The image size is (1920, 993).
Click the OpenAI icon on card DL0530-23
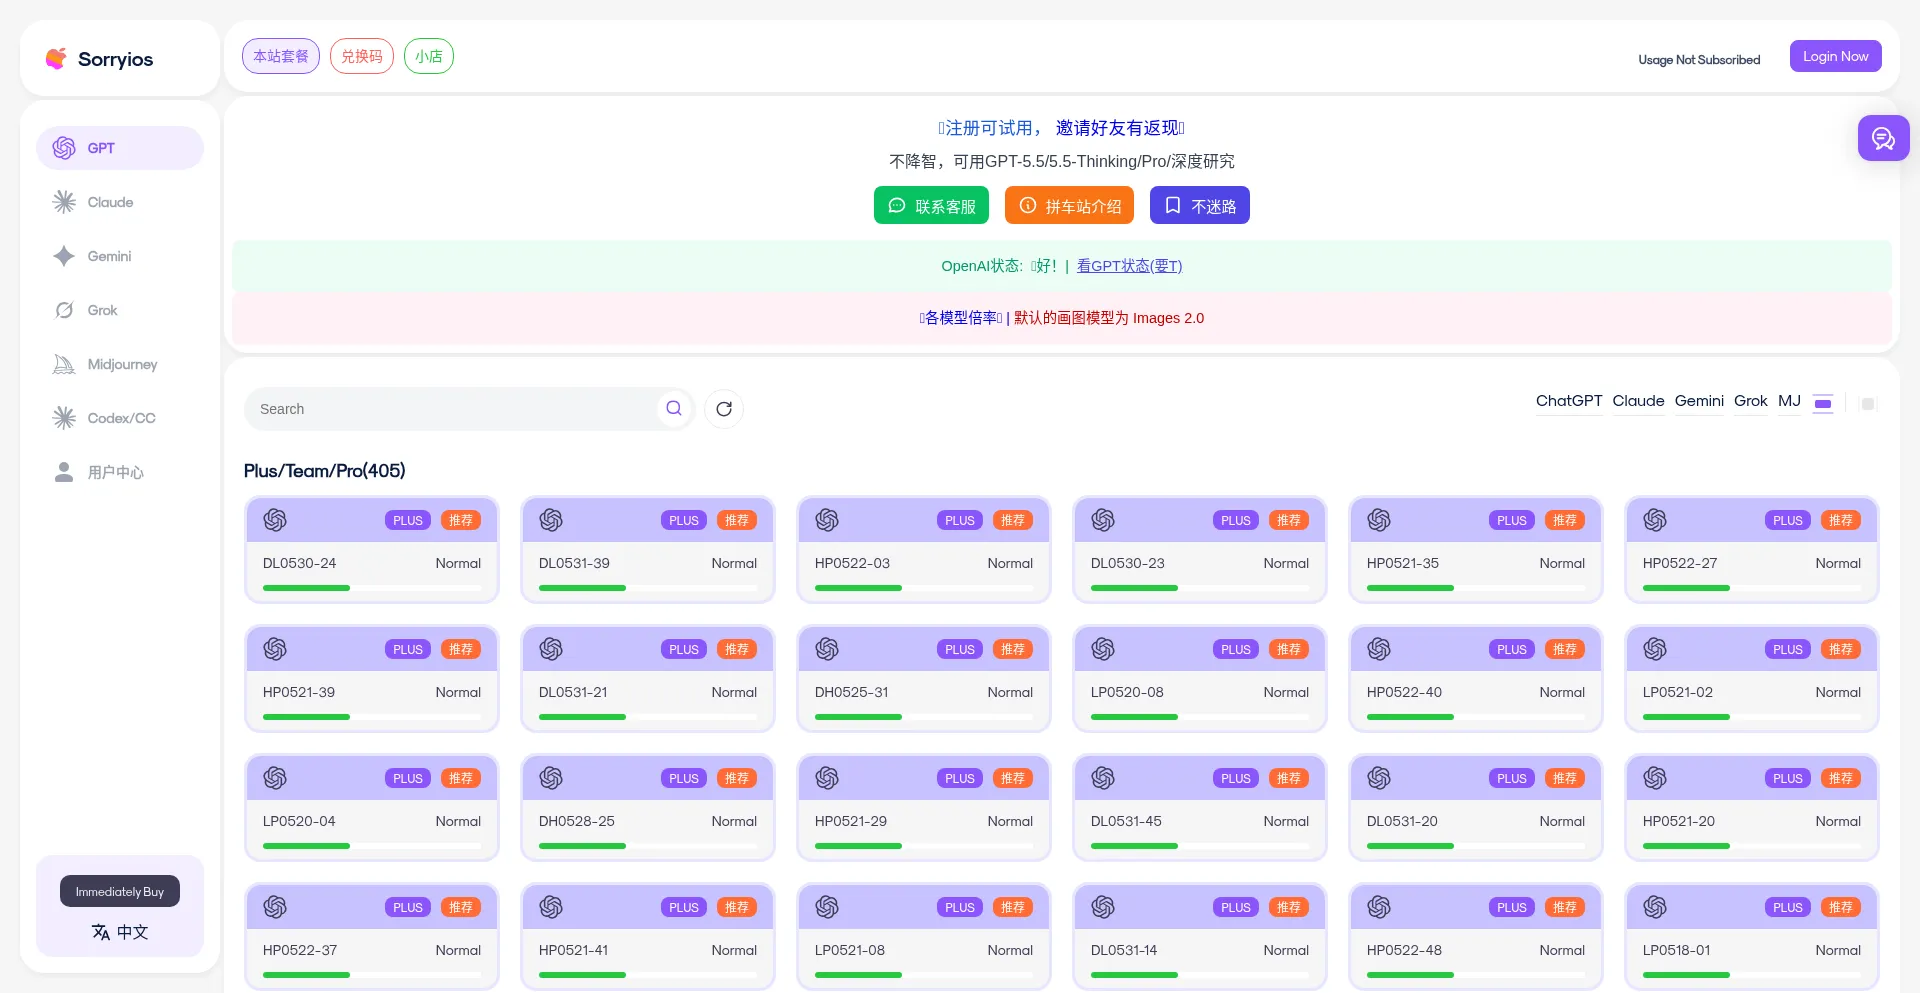click(x=1103, y=520)
